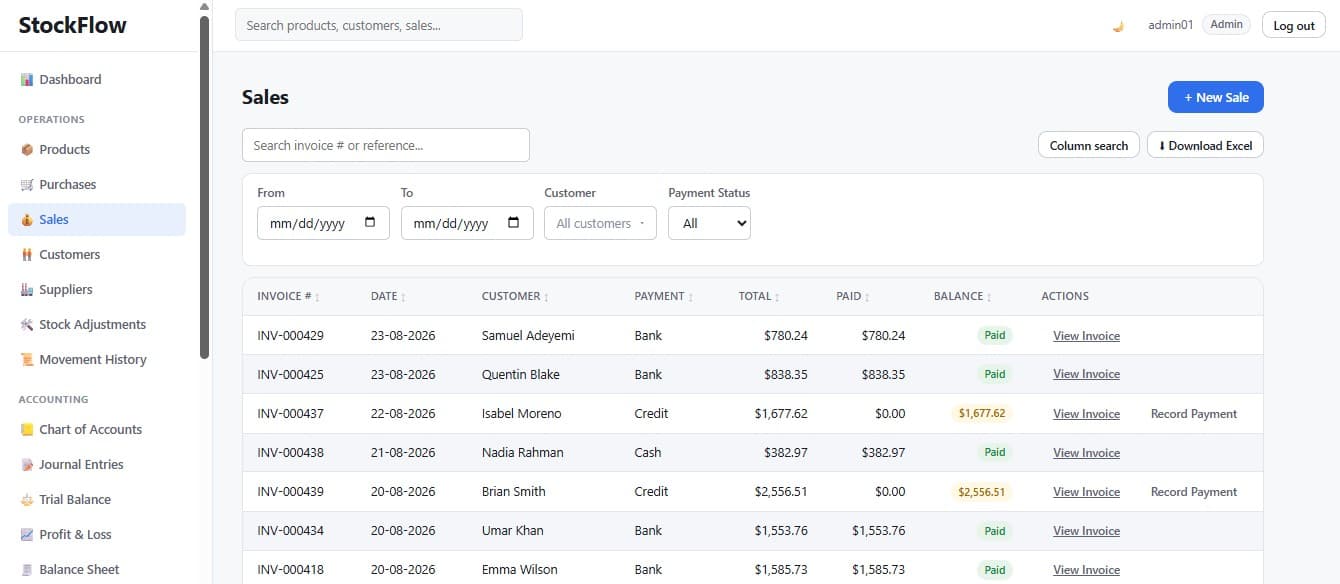Open Journal Entries
1340x584 pixels.
click(x=97, y=465)
